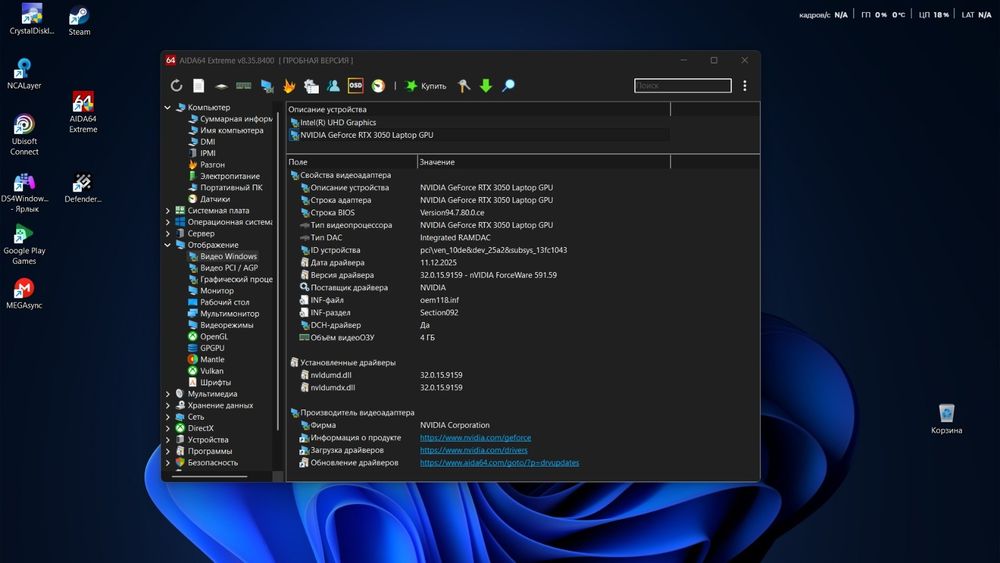The height and width of the screenshot is (563, 1000).
Task: Open the OpenGL tree item
Action: click(208, 337)
